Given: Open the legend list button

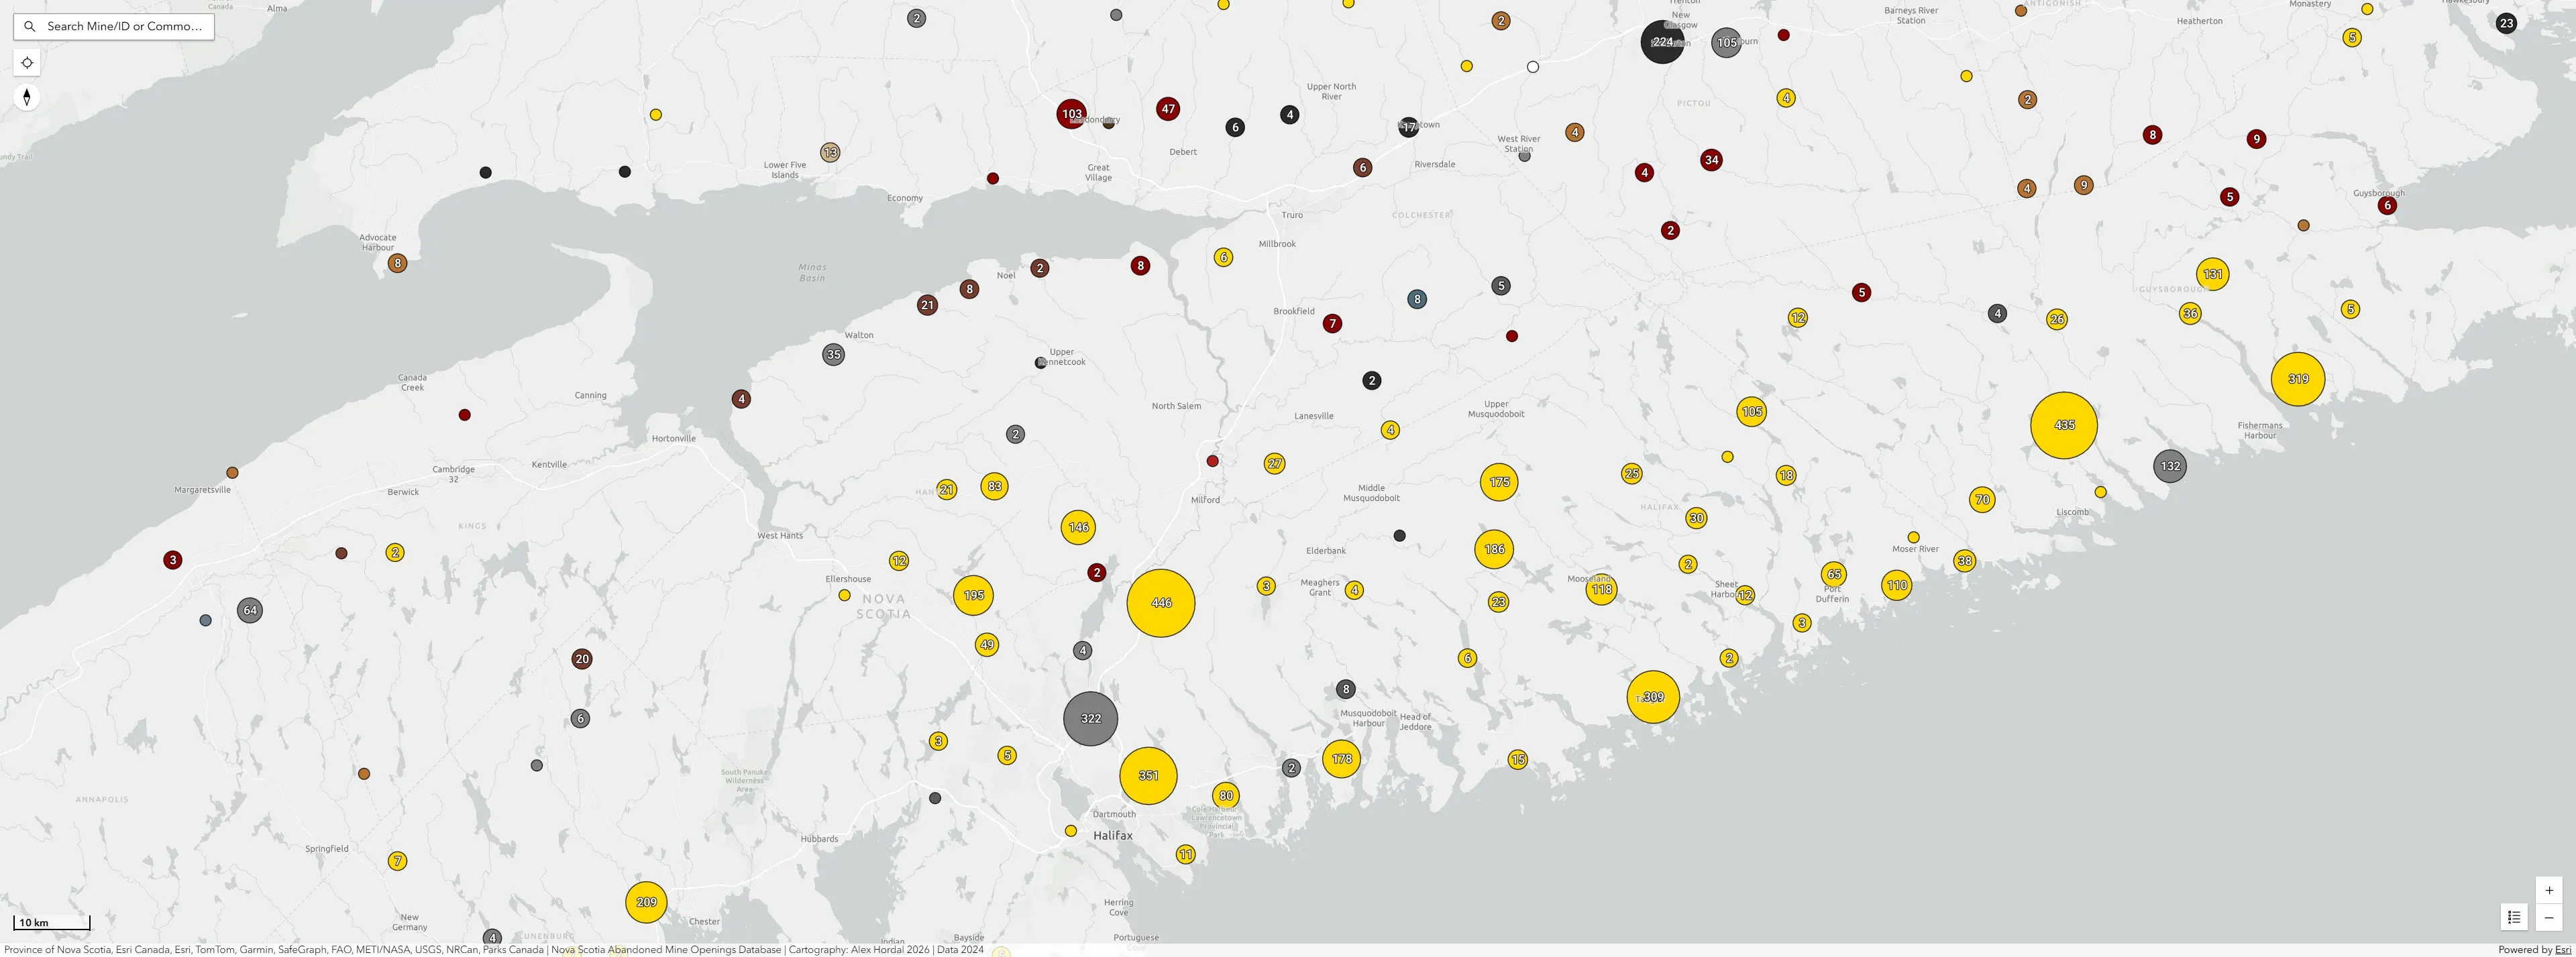Looking at the screenshot, I should click(2514, 917).
